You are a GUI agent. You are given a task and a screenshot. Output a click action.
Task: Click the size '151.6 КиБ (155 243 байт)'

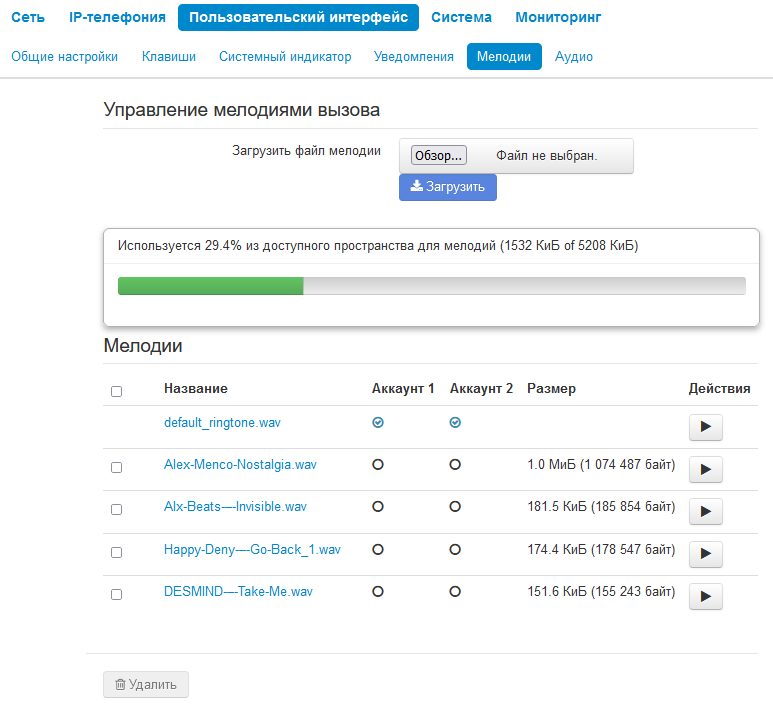(x=601, y=591)
